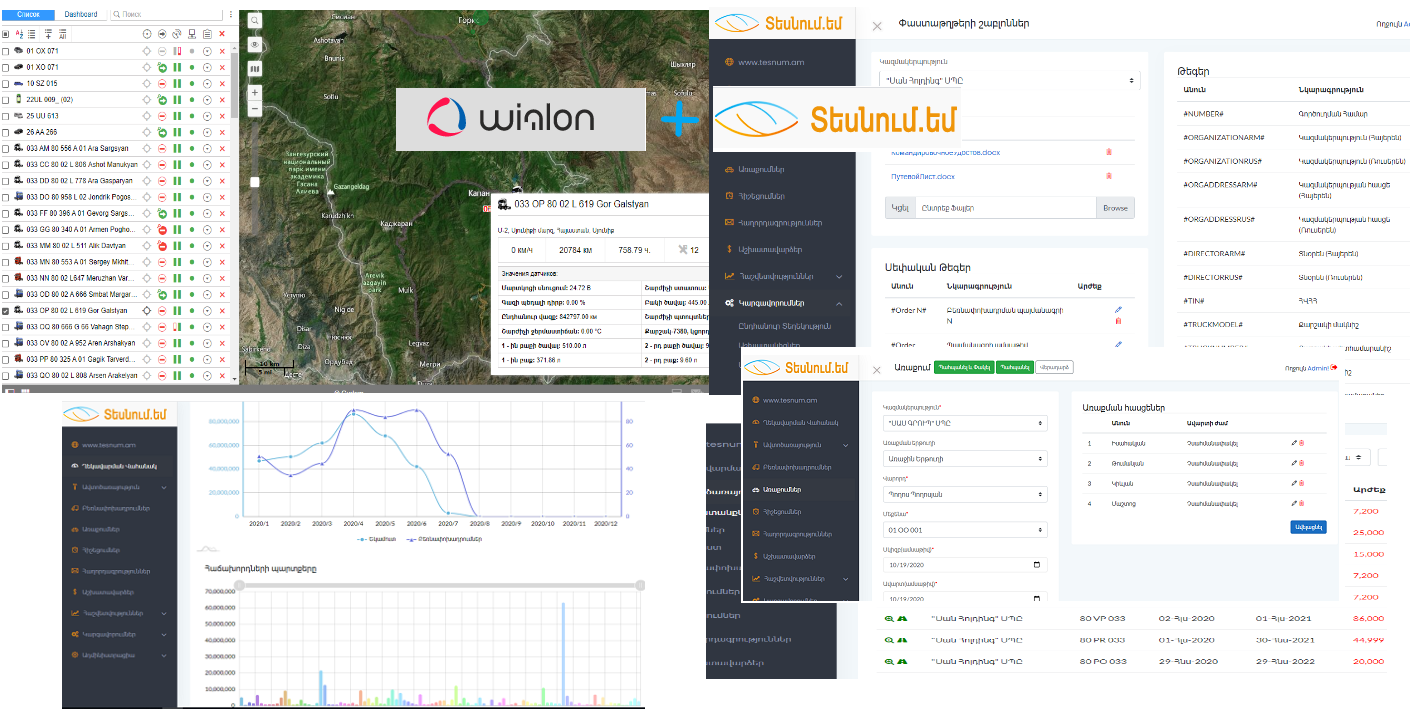Open ПутевойЛист.docx file link
This screenshot has width=1410, height=710.
point(923,176)
